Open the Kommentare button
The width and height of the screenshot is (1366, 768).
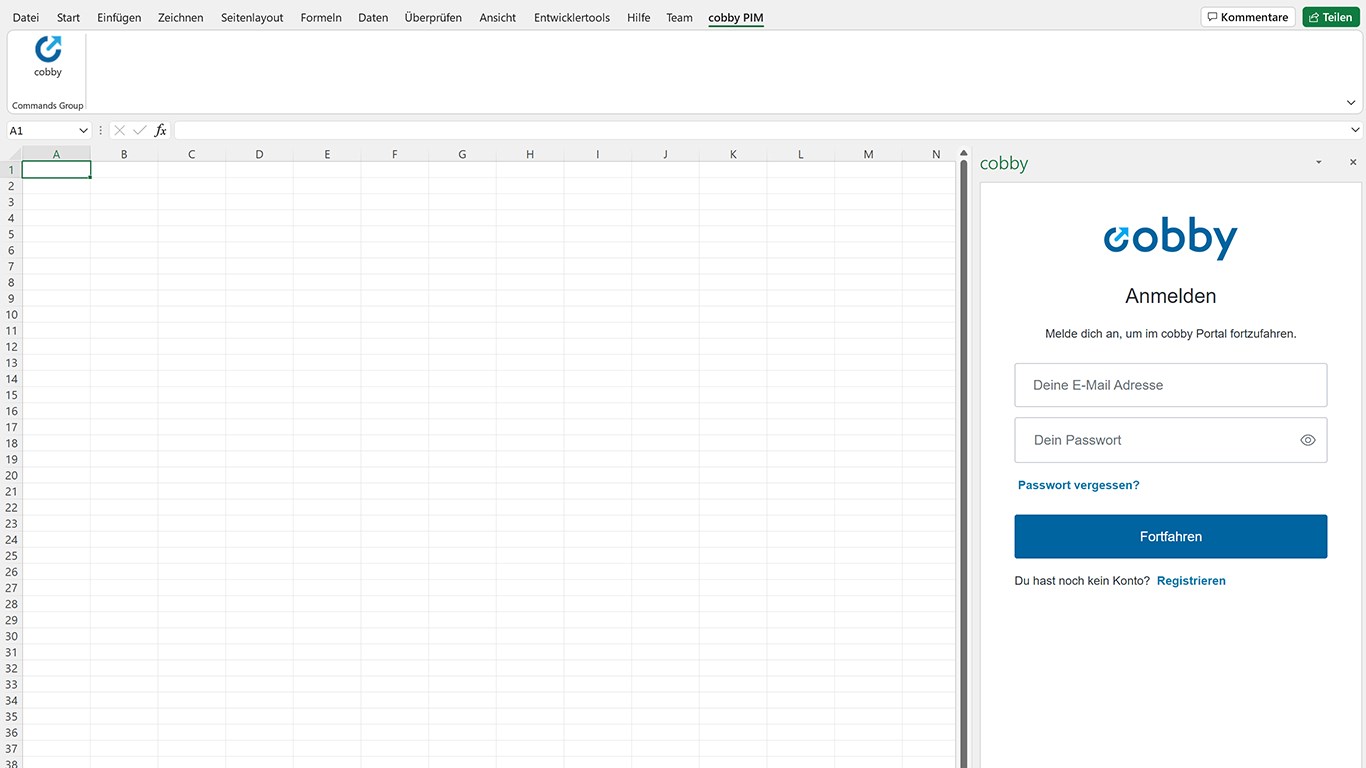[1248, 17]
